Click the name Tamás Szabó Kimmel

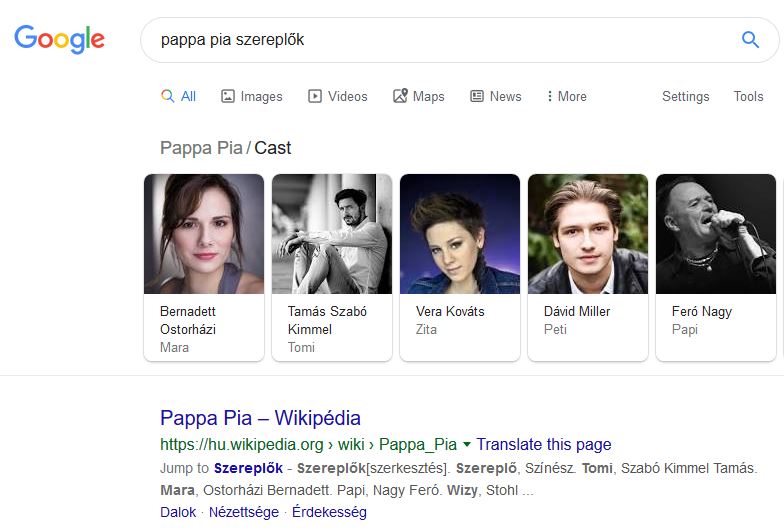[328, 320]
